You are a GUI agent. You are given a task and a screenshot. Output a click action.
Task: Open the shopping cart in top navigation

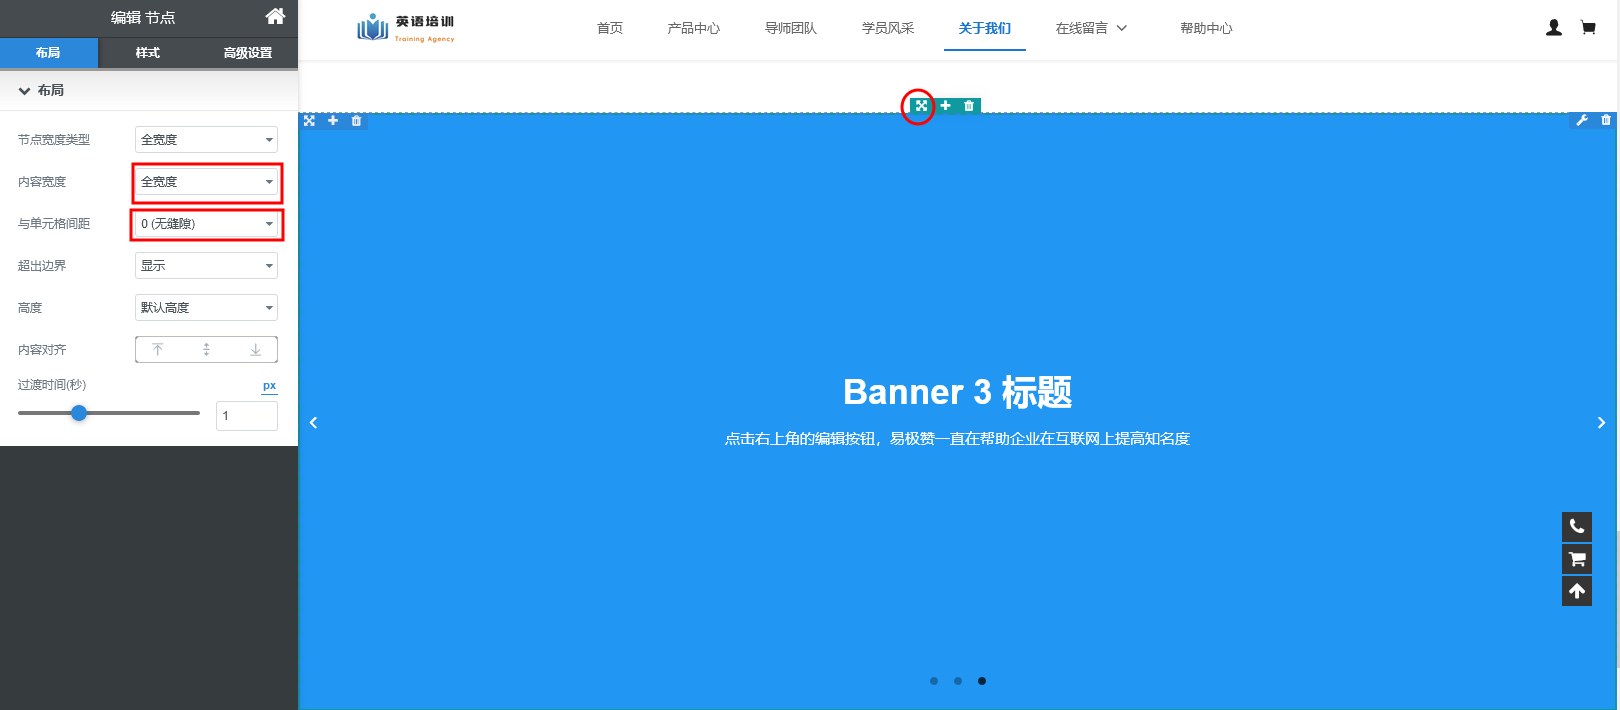pos(1587,28)
